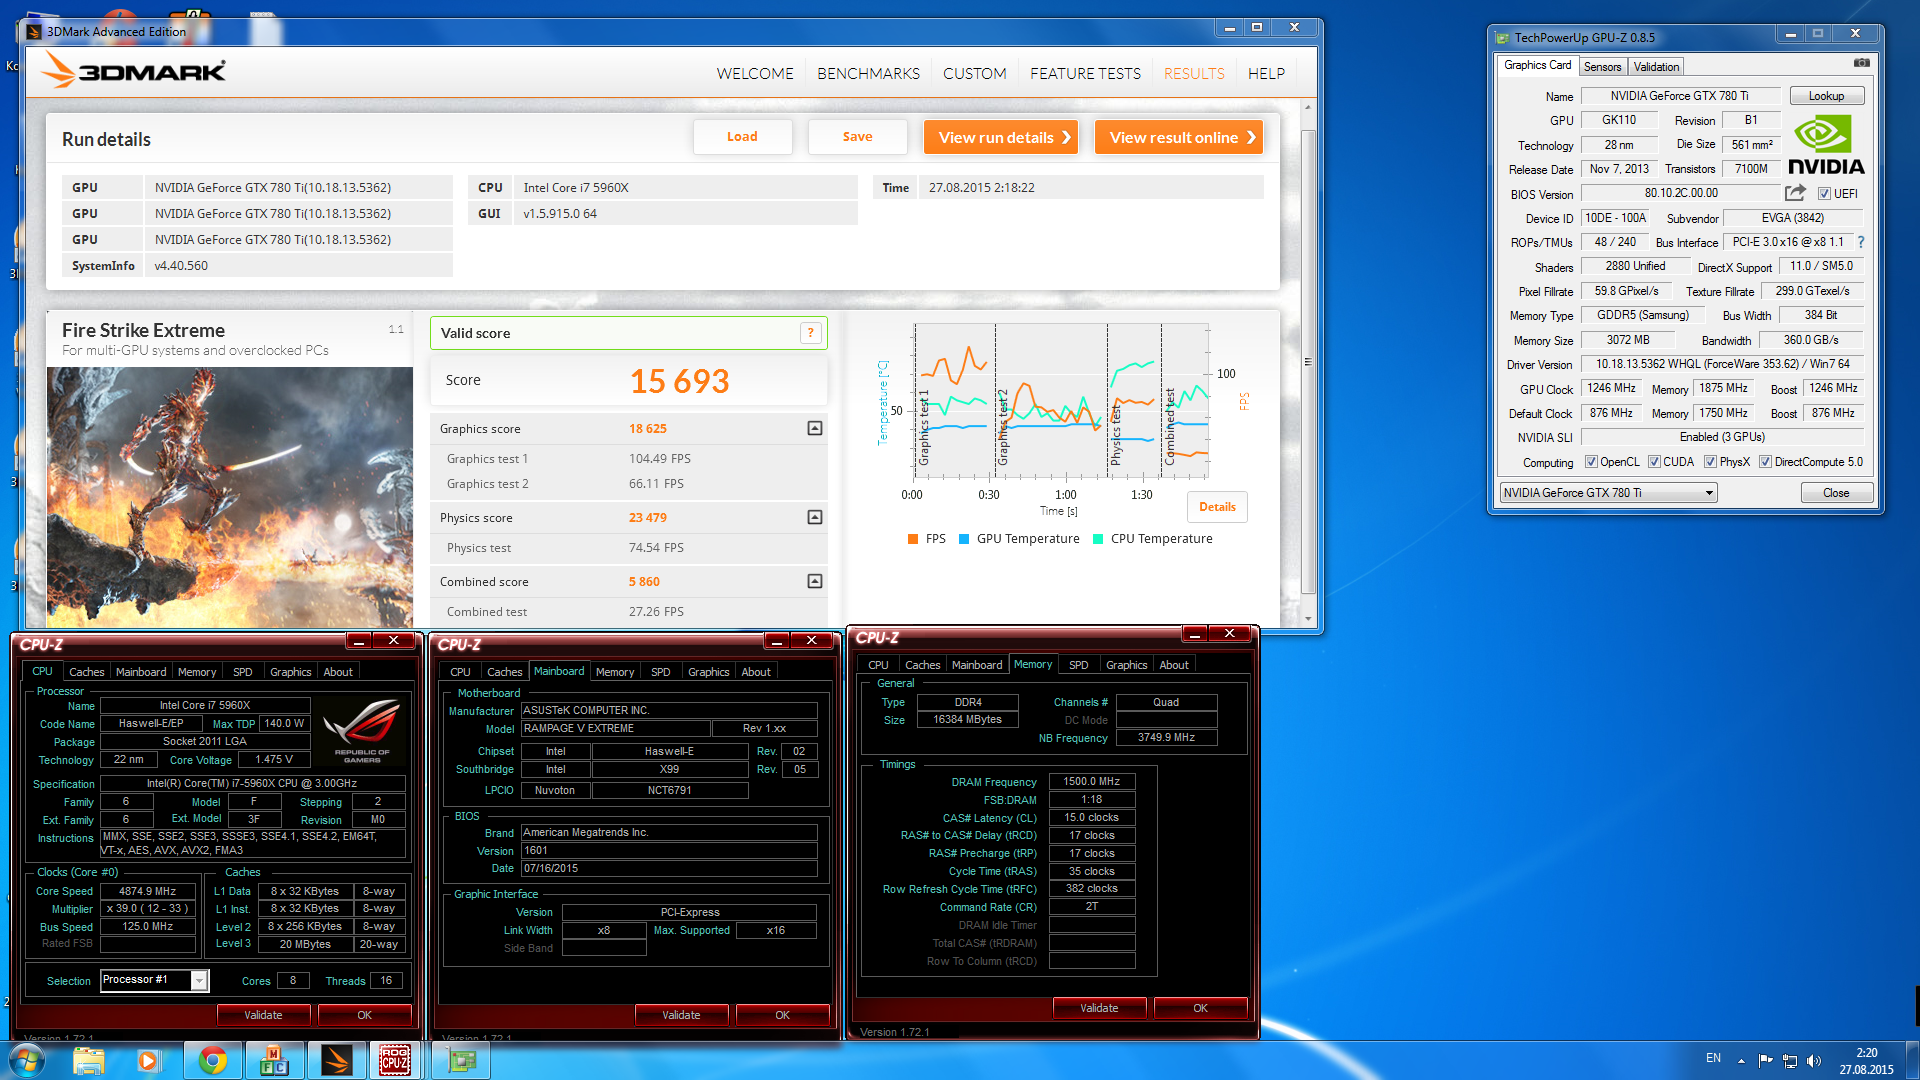The image size is (1920, 1080).
Task: Open the FEATURE TESTS tab
Action: (1085, 74)
